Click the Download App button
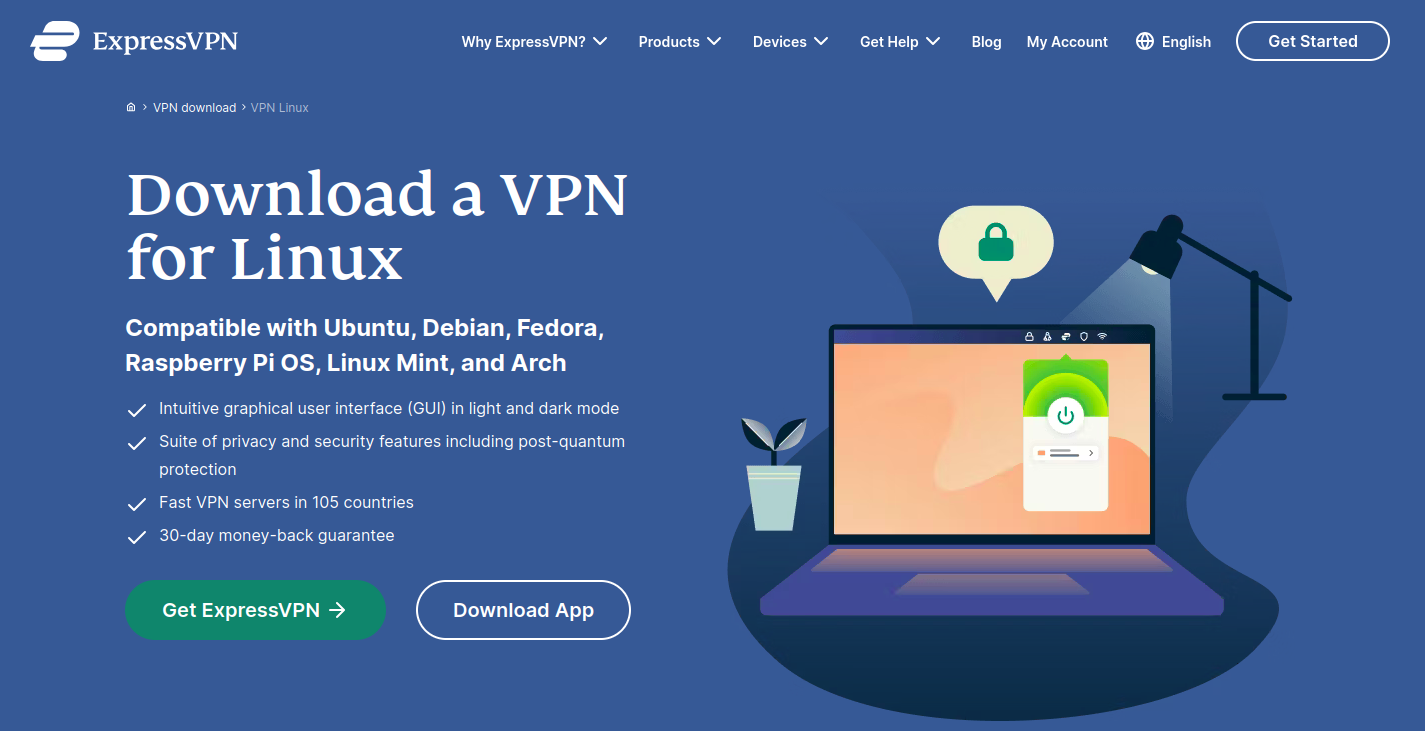Image resolution: width=1425 pixels, height=731 pixels. coord(523,610)
